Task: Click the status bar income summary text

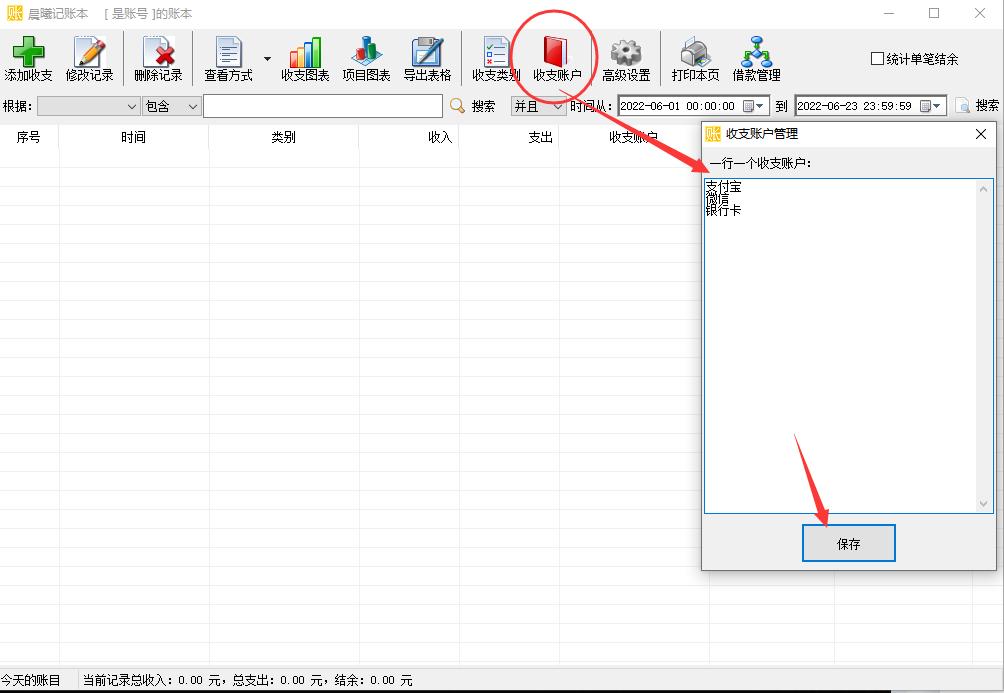Action: pyautogui.click(x=248, y=680)
